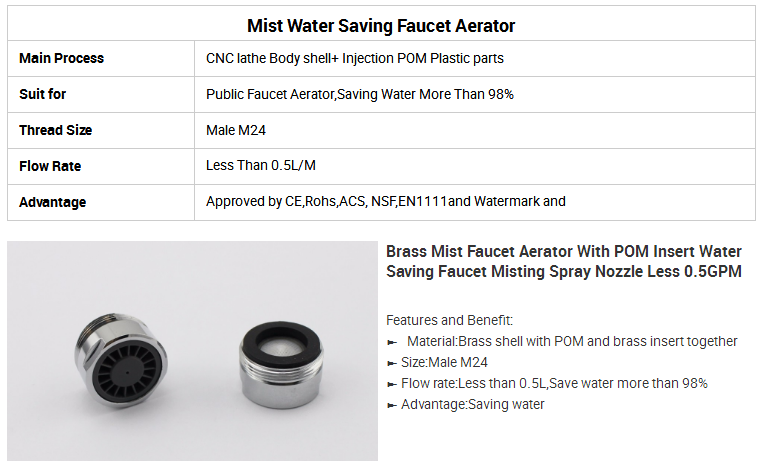This screenshot has height=473, width=765.
Task: Click the right threaded aerator in photo
Action: coord(281,364)
